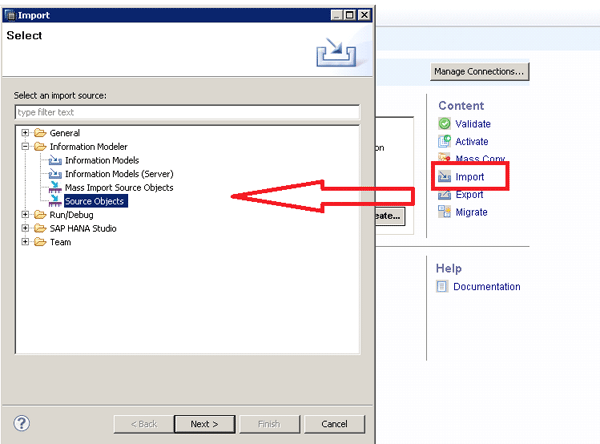The height and width of the screenshot is (444, 600).
Task: Click the Information Models import icon
Action: tap(55, 160)
